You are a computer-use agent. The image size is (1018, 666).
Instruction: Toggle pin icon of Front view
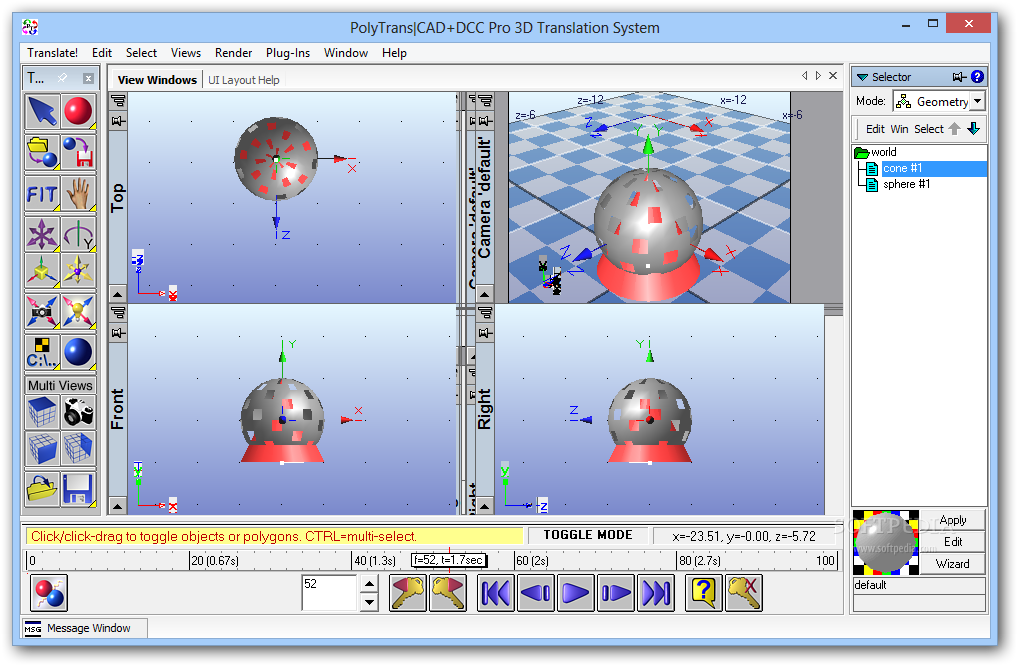tap(118, 333)
